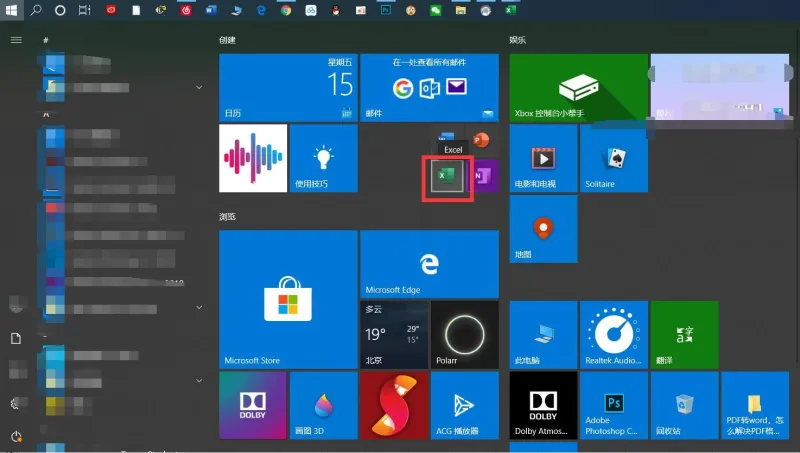Viewport: 800px width, 453px height.
Task: Click the 浏览 tile group header
Action: (228, 216)
